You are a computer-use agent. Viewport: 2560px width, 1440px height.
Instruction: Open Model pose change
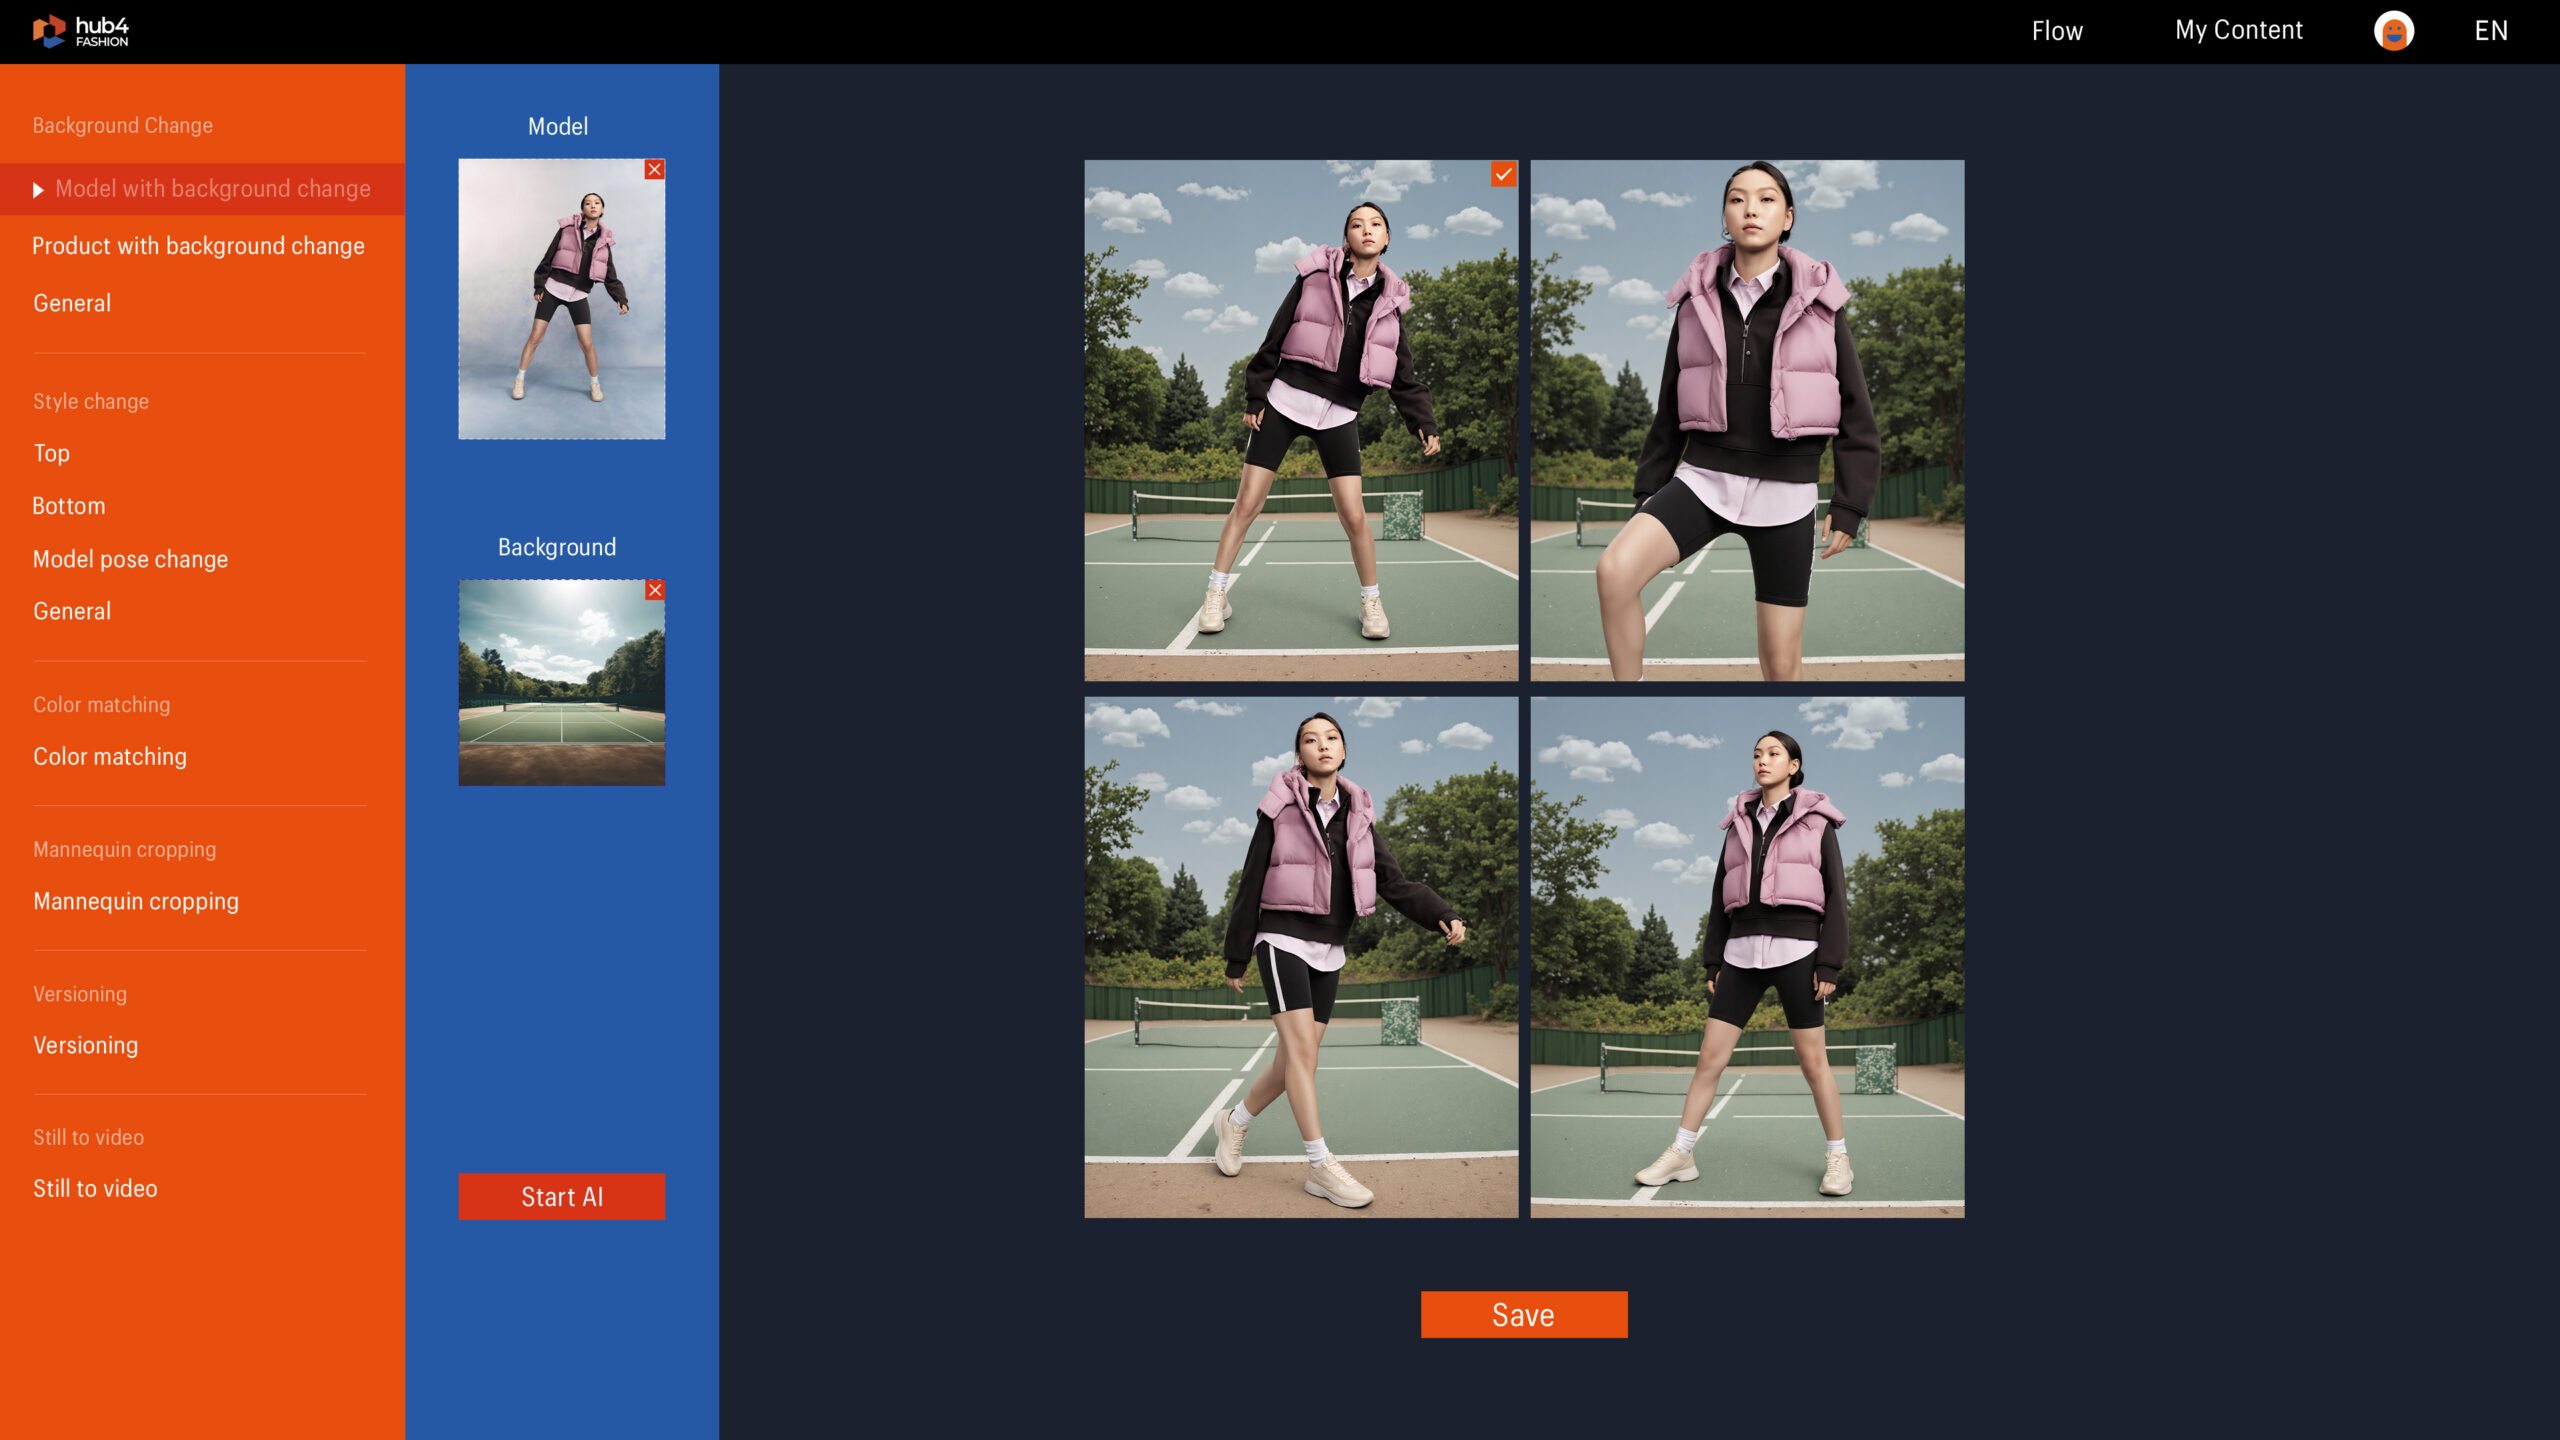pyautogui.click(x=130, y=559)
